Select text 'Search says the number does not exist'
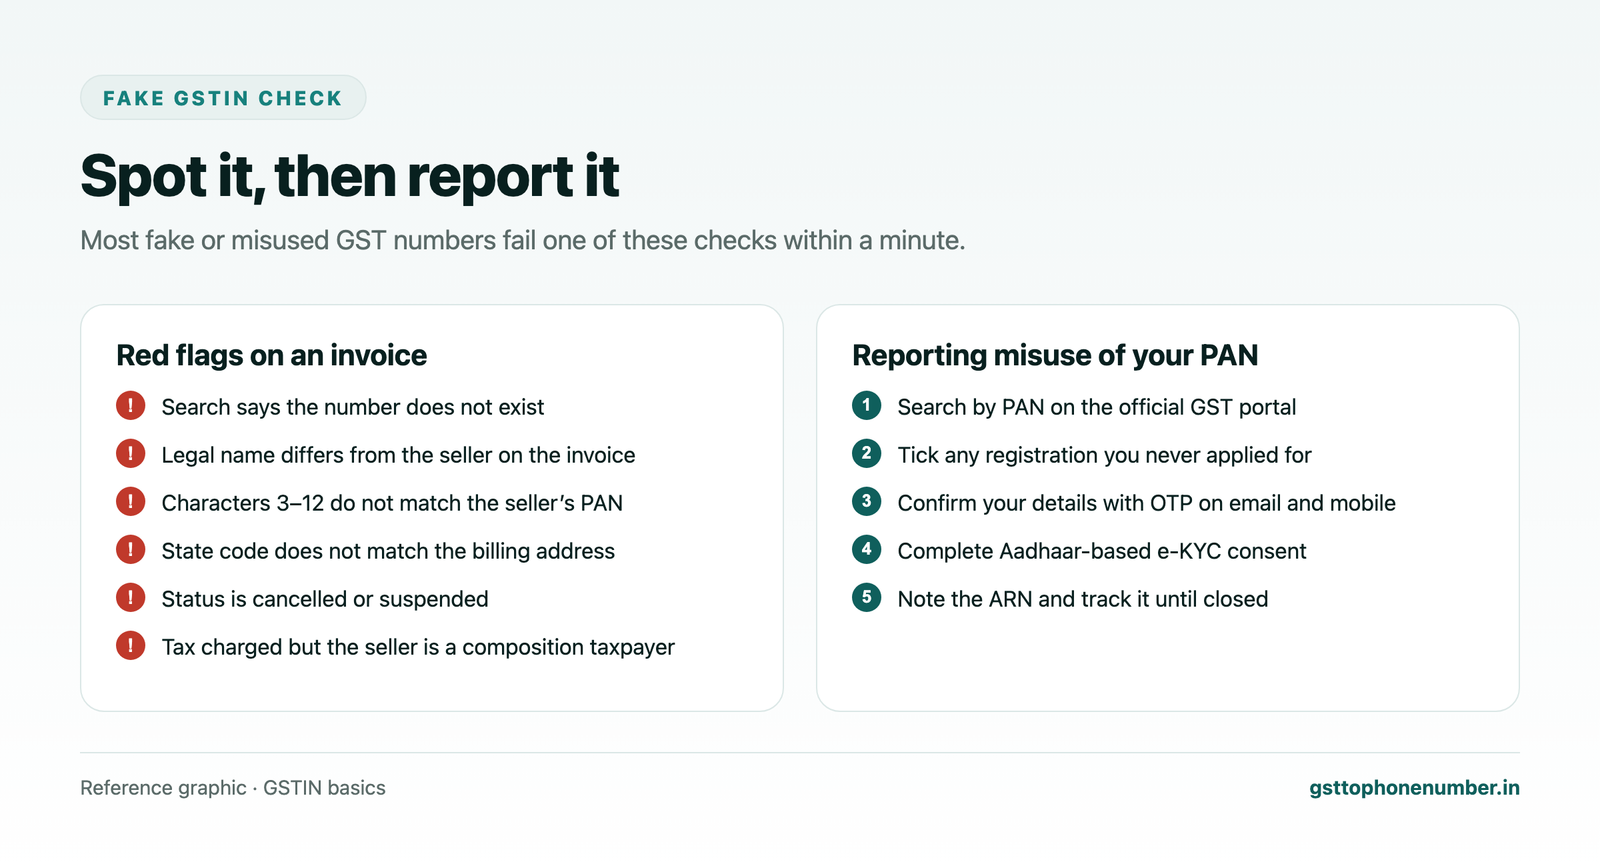Viewport: 1600px width, 868px height. pos(353,407)
